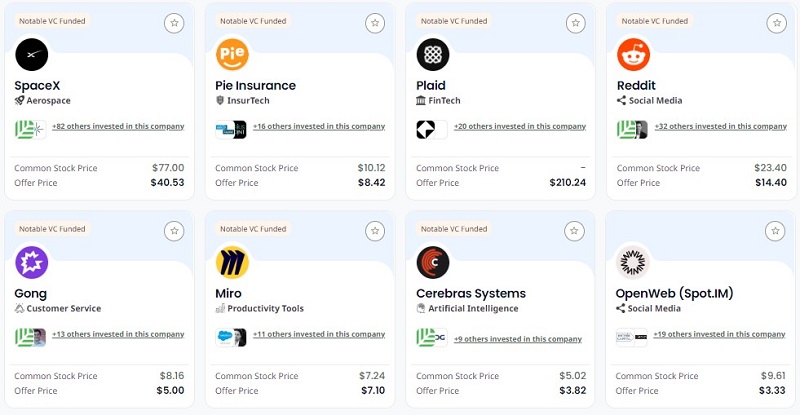Toggle the star on Pie Insurance card
Viewport: 800px width, 415px height.
pos(374,23)
